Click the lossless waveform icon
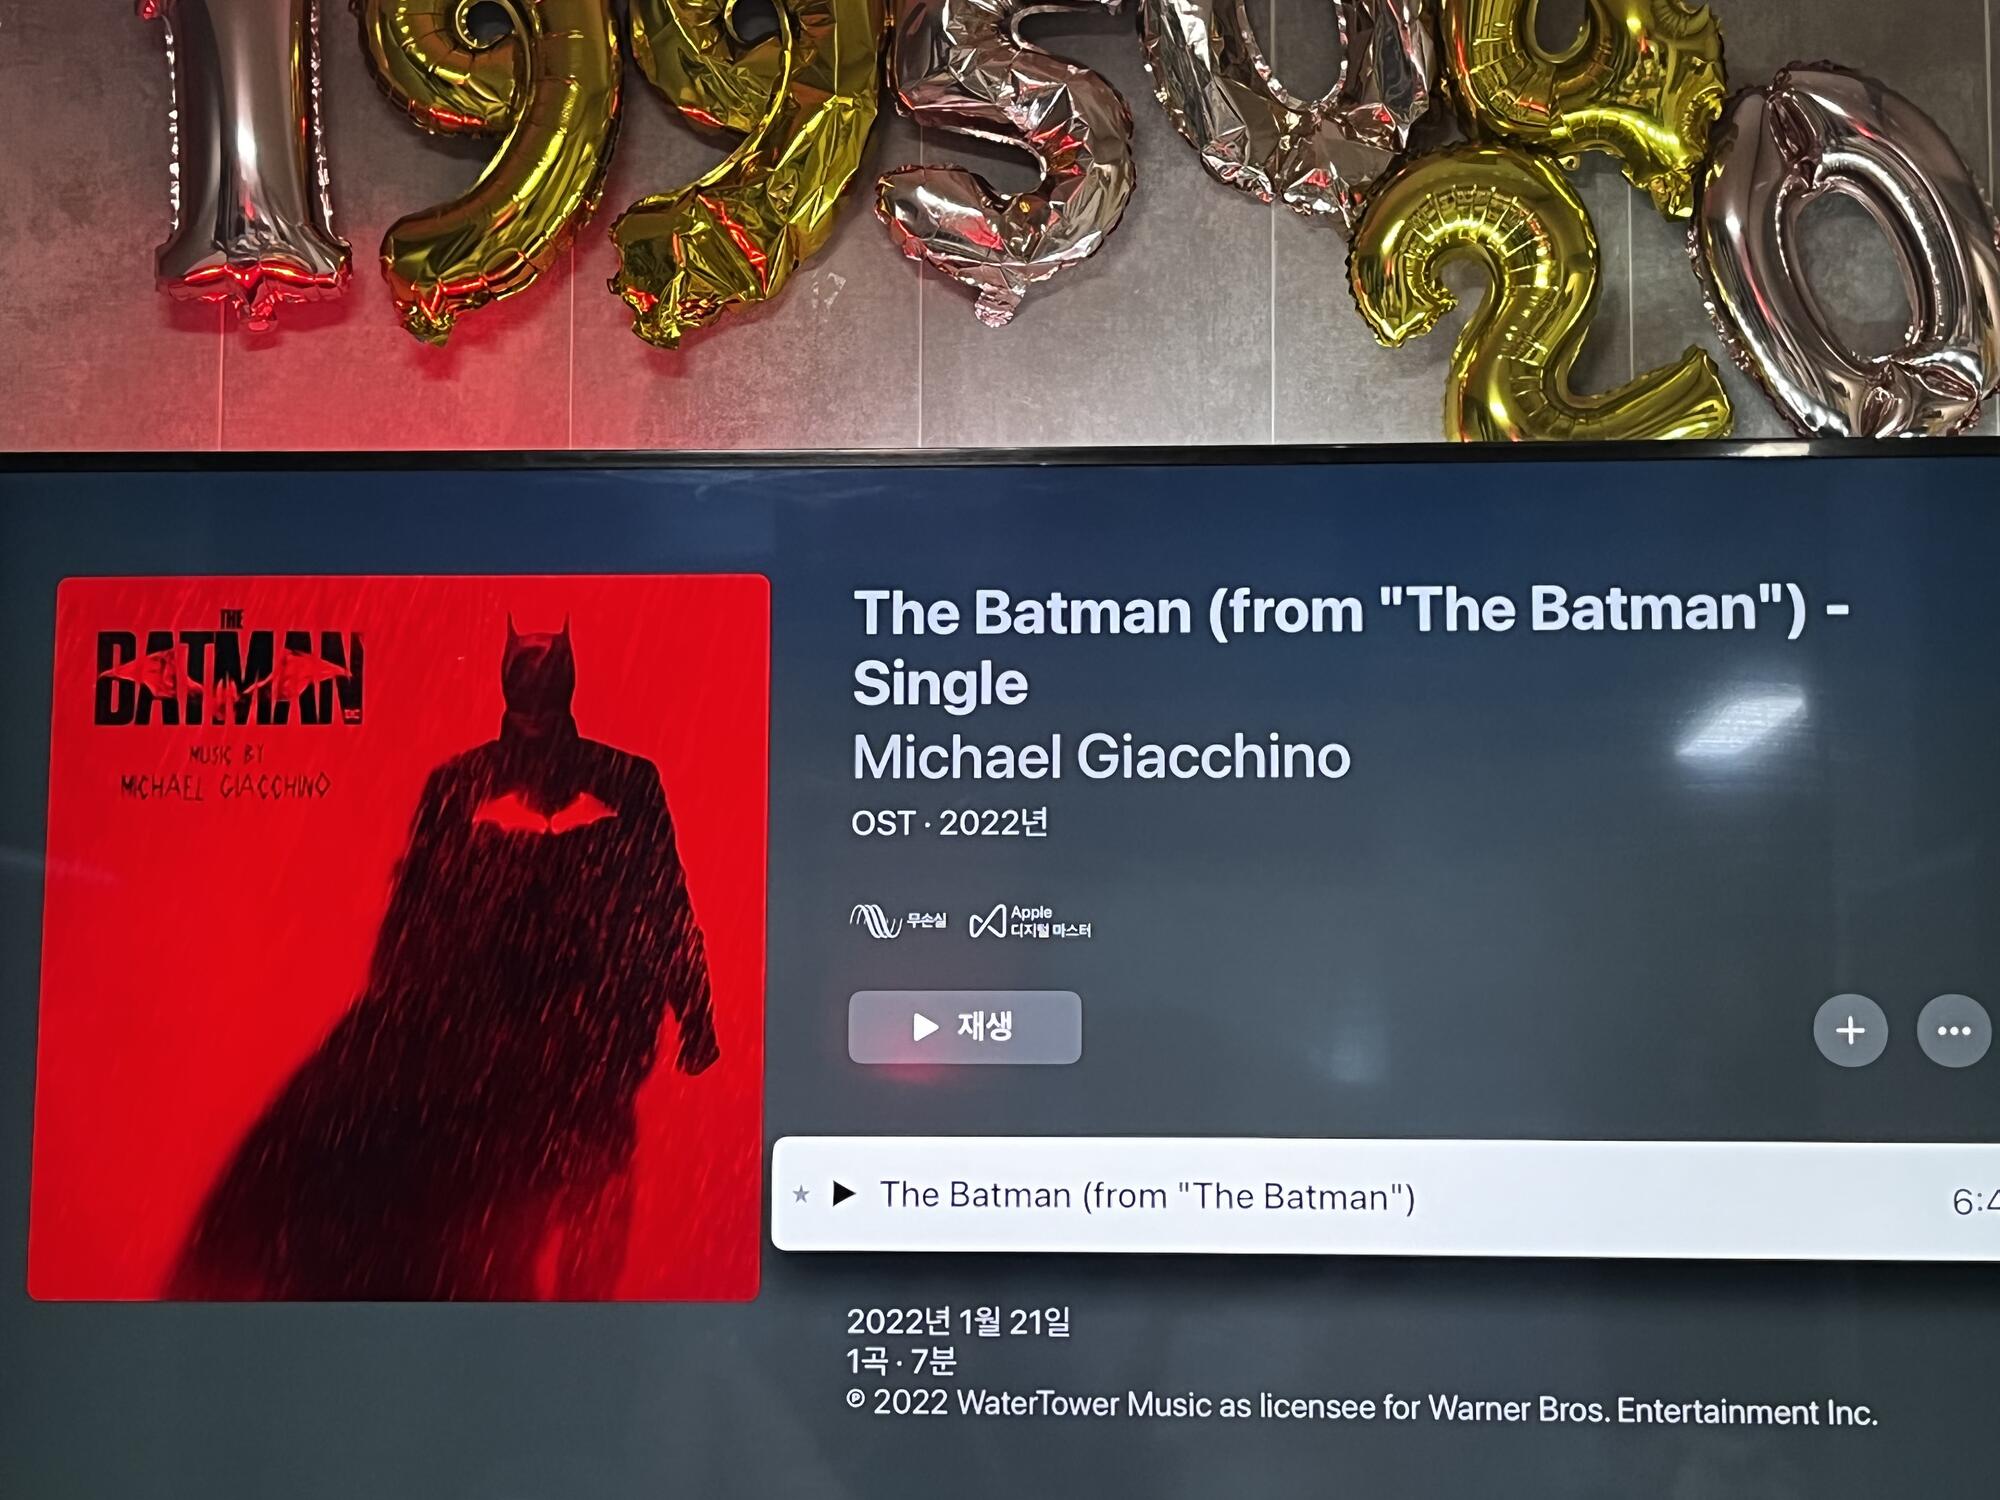Screen dimensions: 2000x1500 (875, 921)
